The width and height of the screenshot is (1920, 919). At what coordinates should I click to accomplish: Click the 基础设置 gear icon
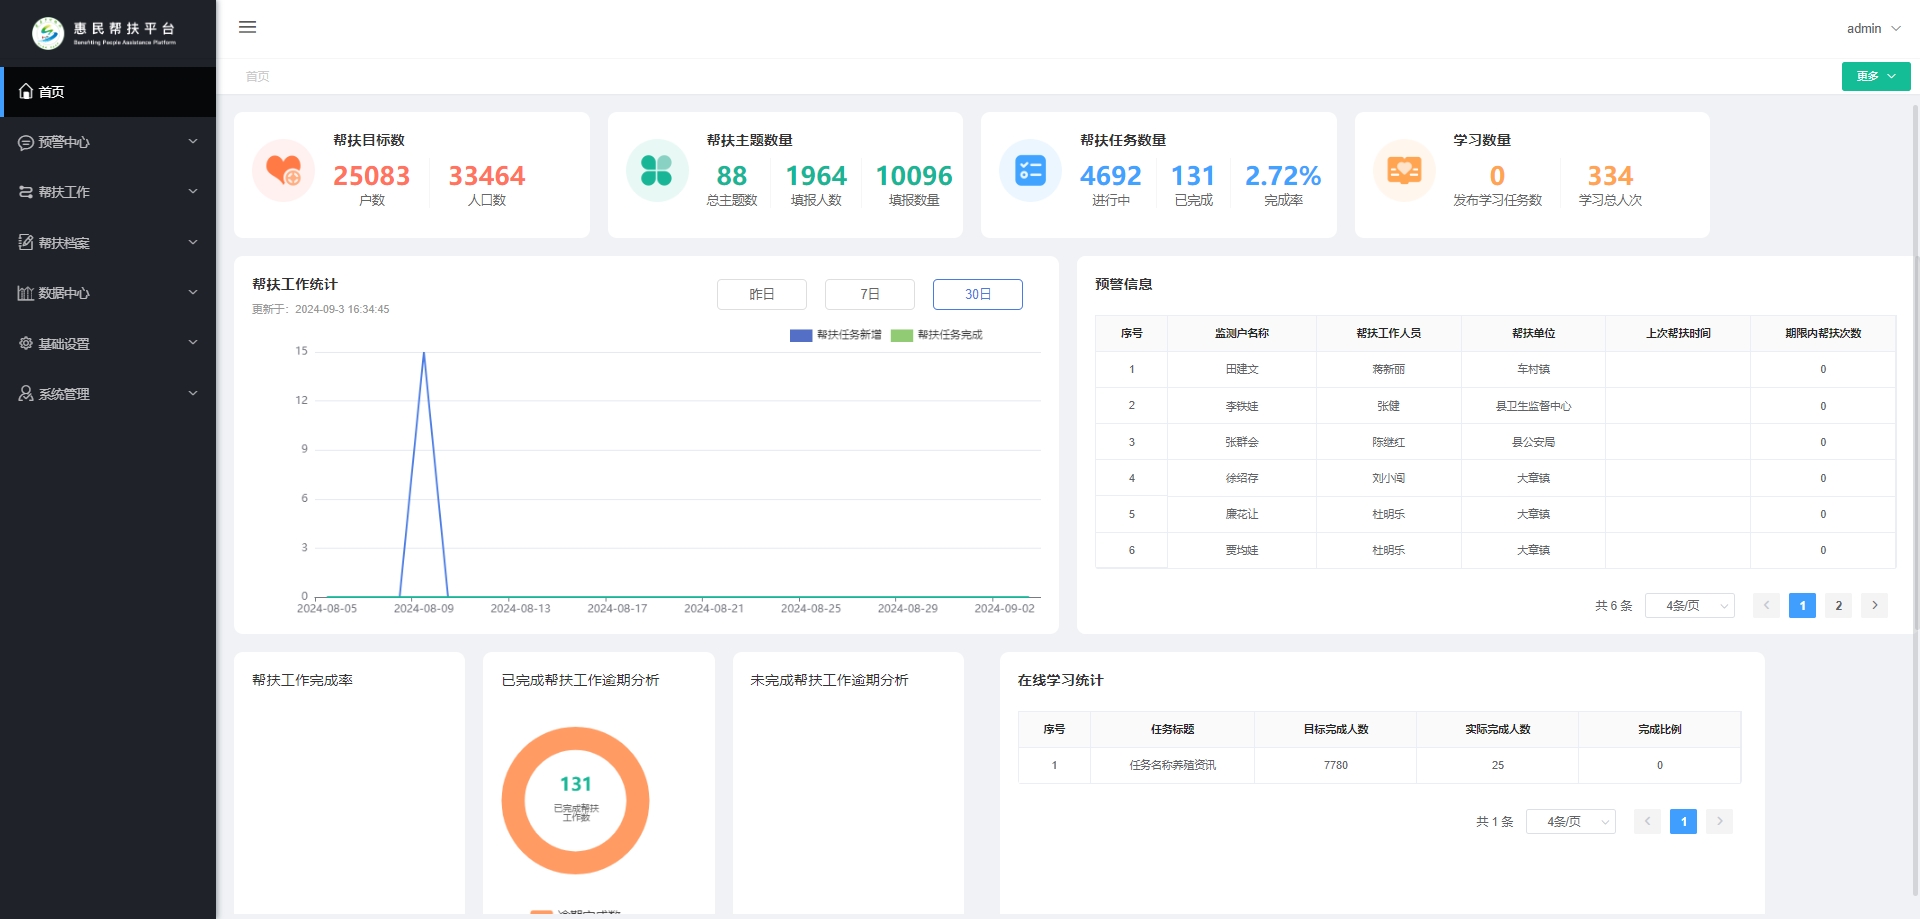[x=26, y=343]
